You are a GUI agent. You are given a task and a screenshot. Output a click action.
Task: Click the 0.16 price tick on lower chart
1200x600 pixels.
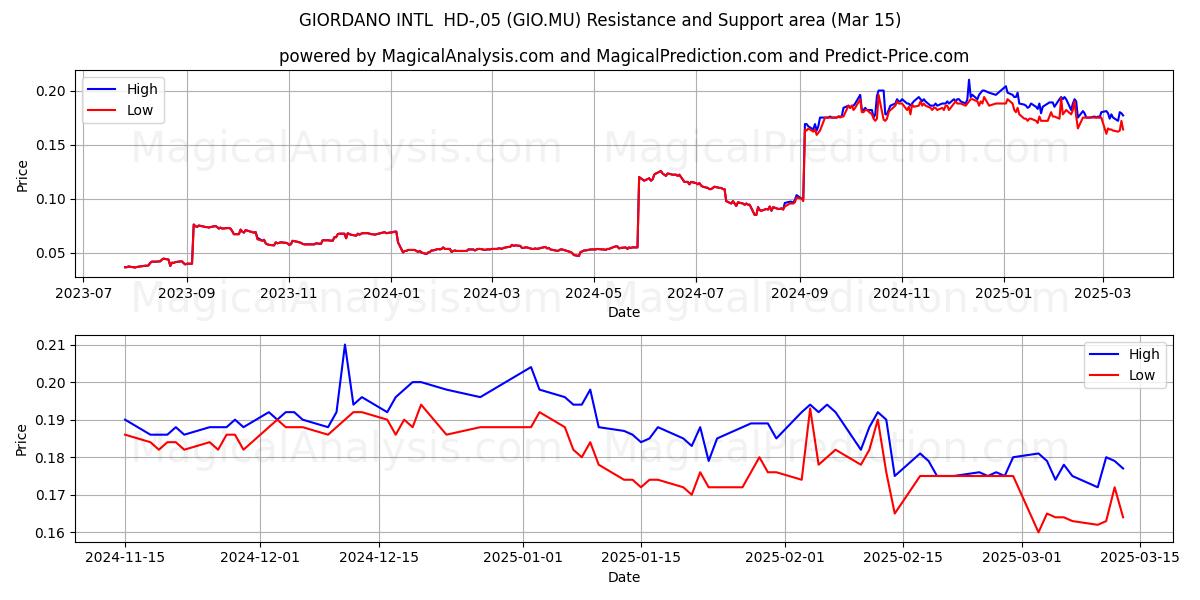point(53,533)
